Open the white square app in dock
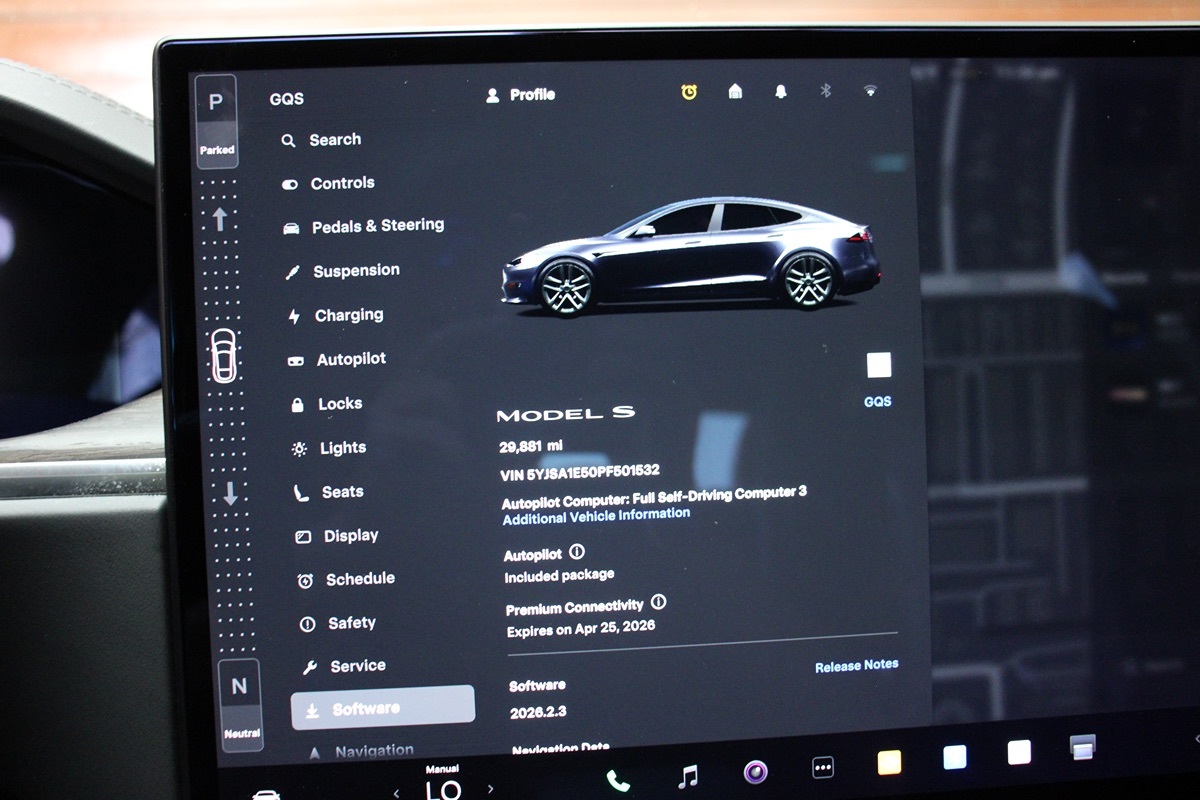Screen dimensions: 1200x800 coord(1019,752)
